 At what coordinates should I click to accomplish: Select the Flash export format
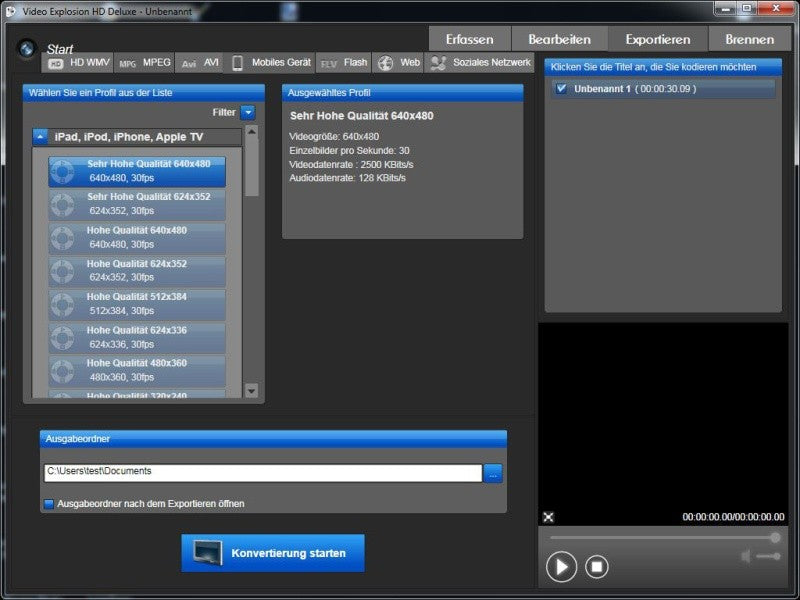coord(343,63)
